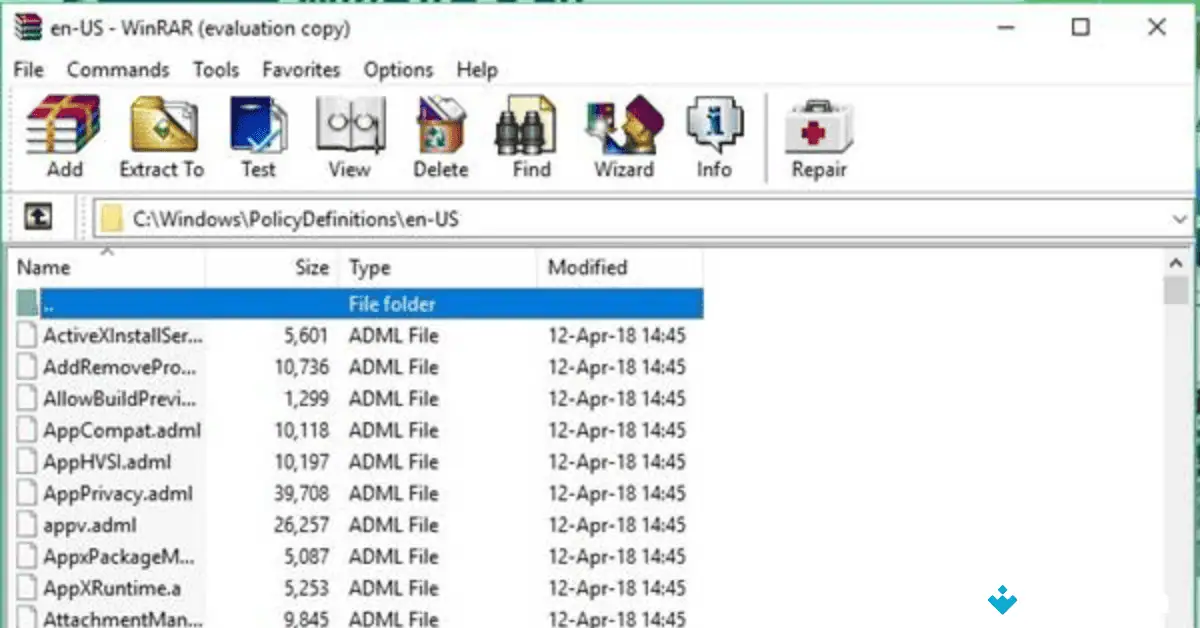The height and width of the screenshot is (628, 1200).
Task: Select the Extract To icon
Action: pyautogui.click(x=161, y=130)
